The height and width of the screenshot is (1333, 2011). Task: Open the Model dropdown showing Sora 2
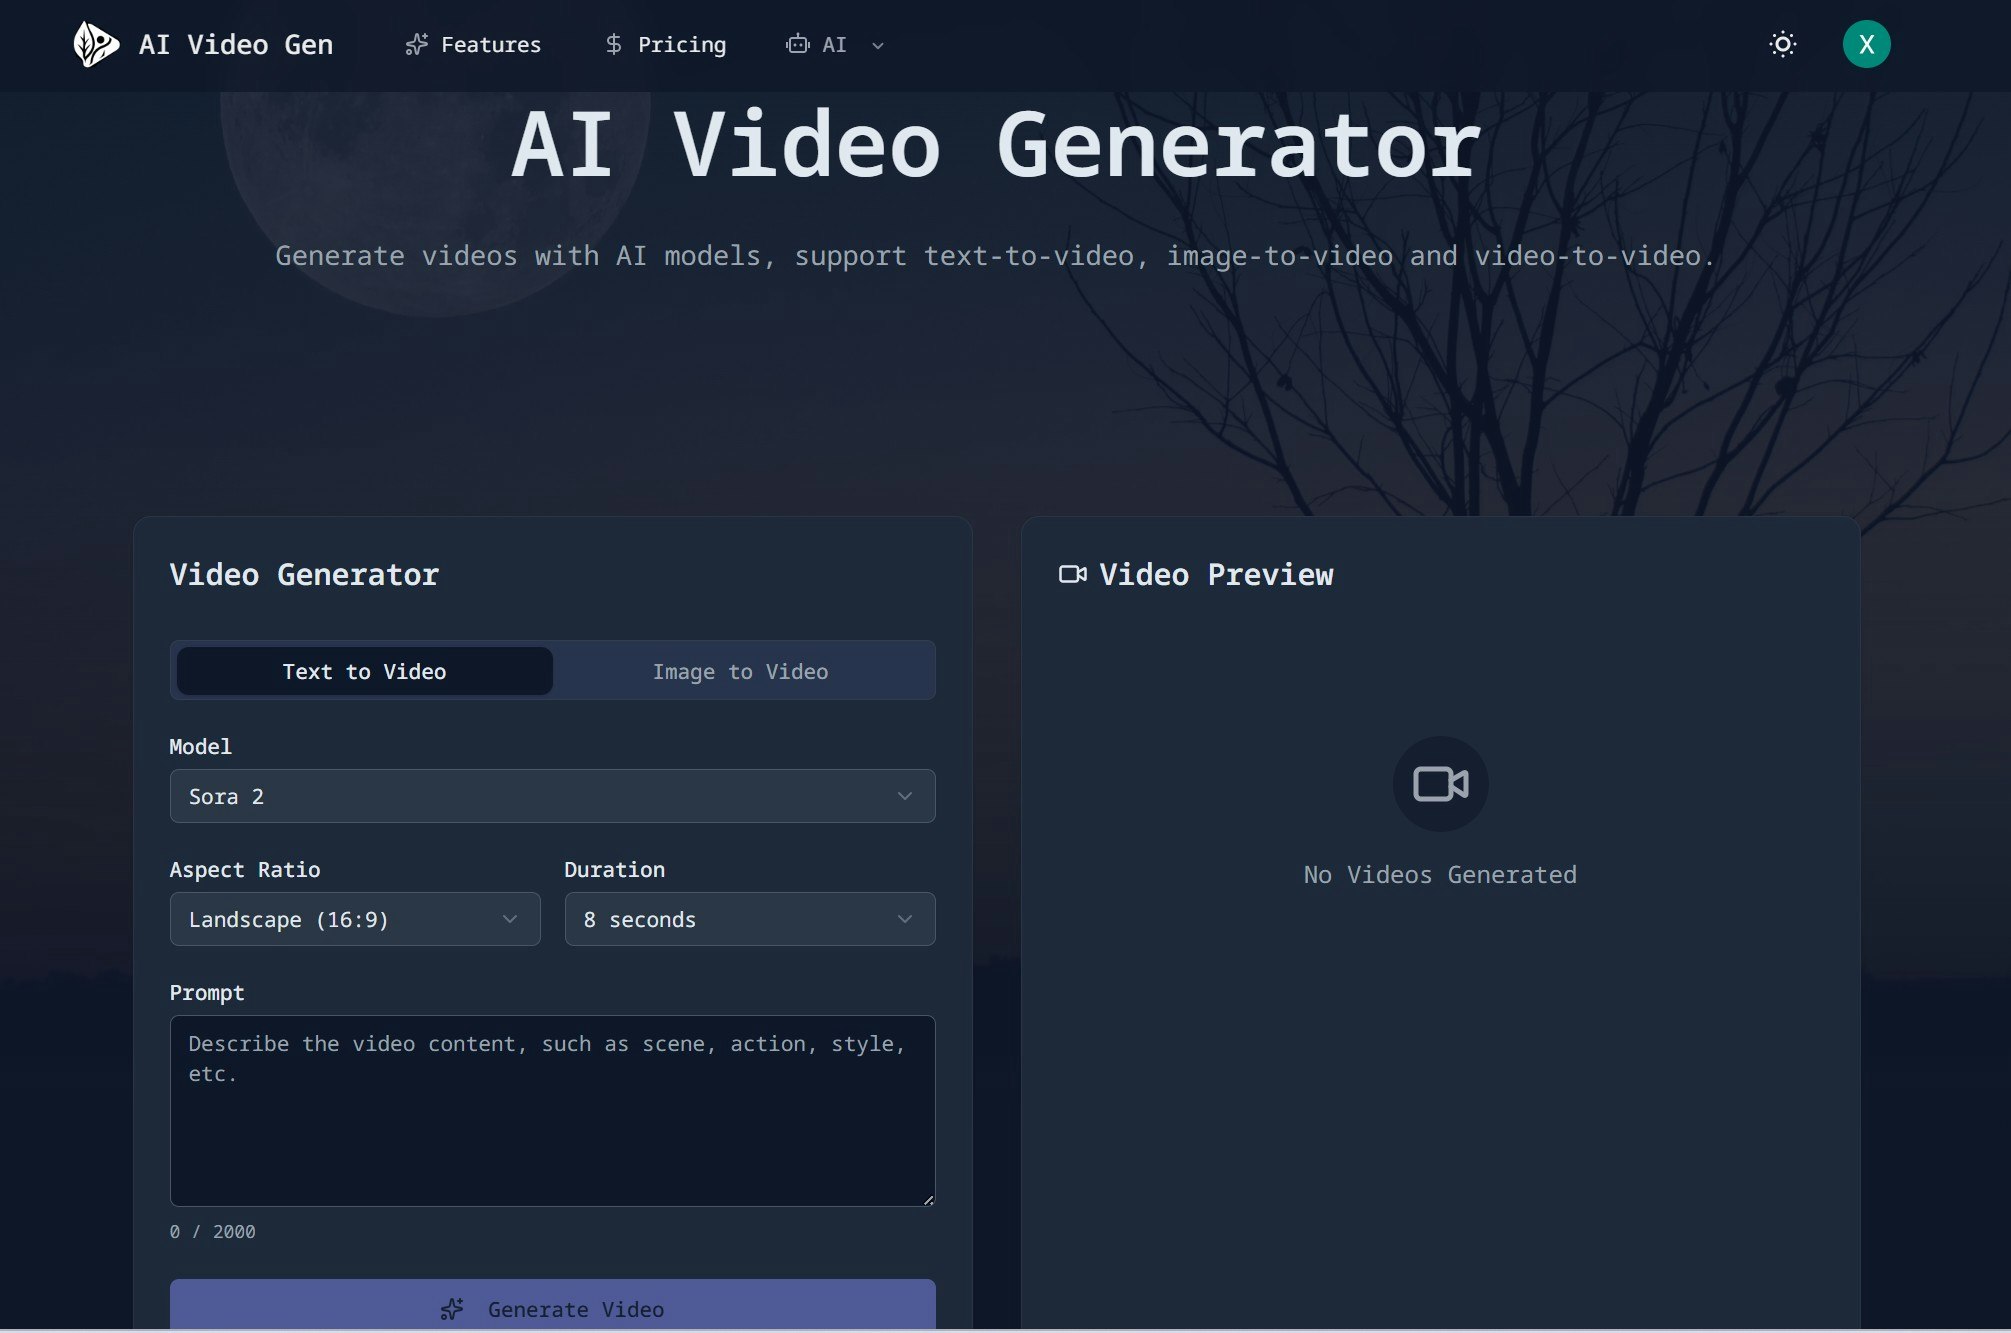(x=552, y=796)
